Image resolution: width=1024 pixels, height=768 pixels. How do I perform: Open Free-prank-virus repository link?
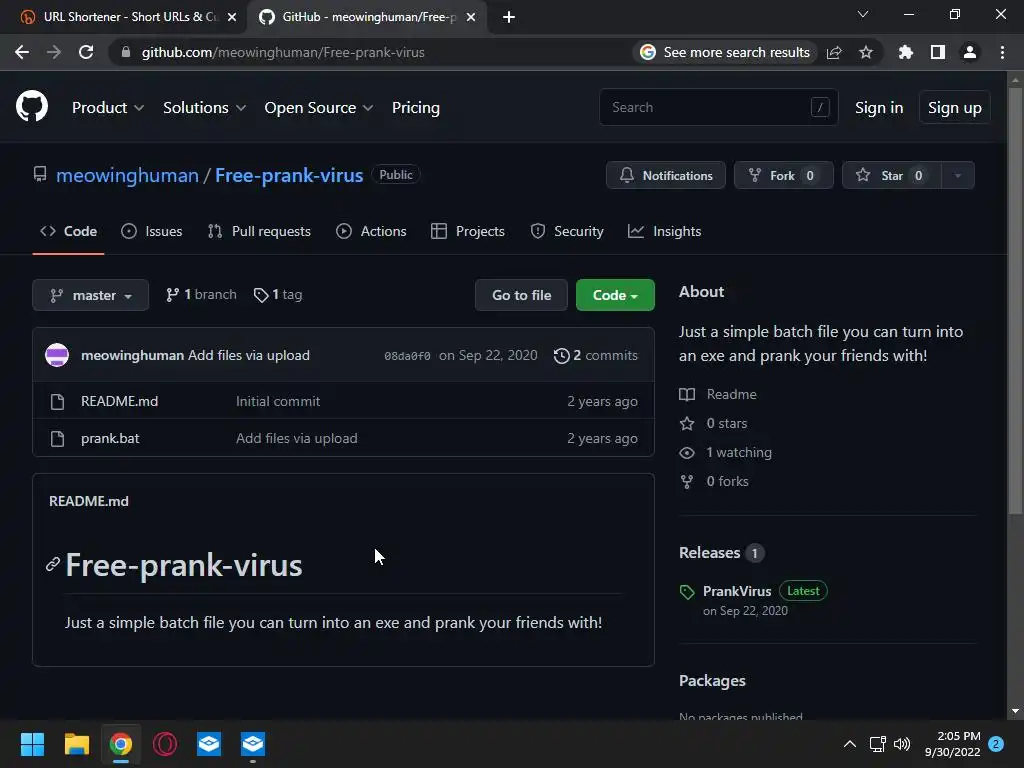coord(289,176)
